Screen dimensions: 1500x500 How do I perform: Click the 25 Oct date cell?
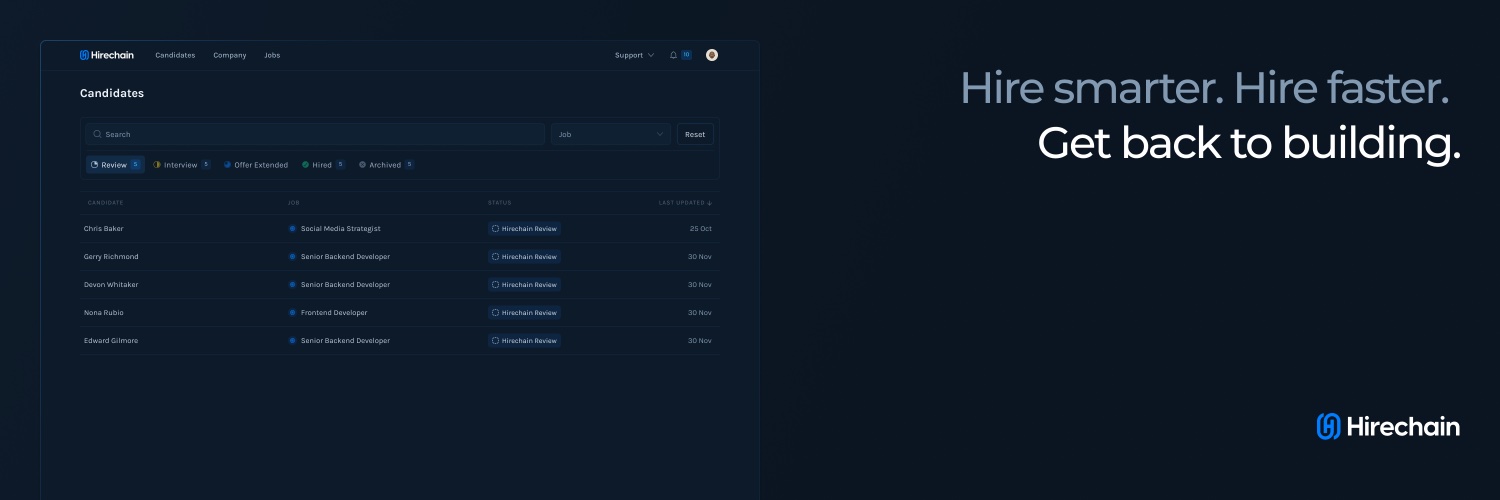point(701,229)
